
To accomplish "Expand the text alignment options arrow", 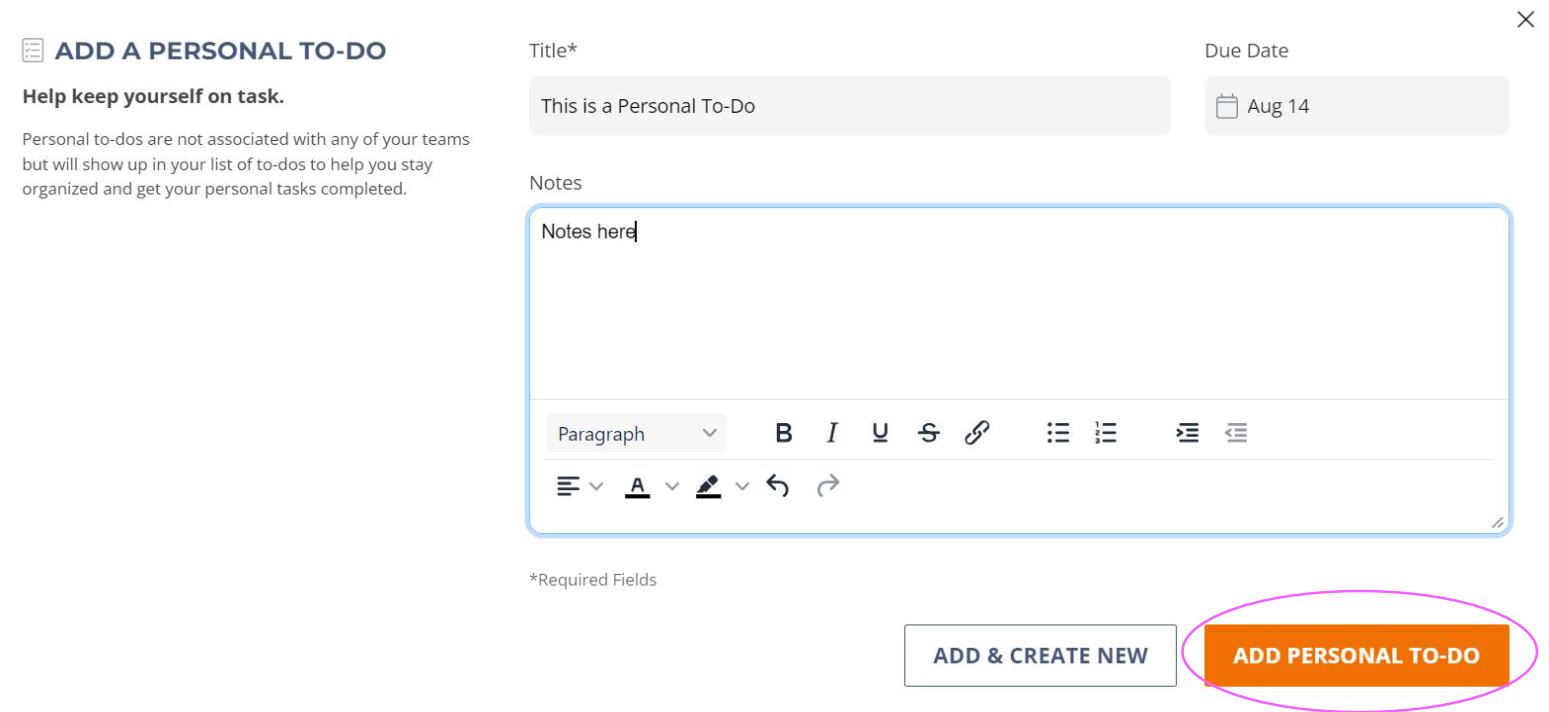I will [x=596, y=486].
